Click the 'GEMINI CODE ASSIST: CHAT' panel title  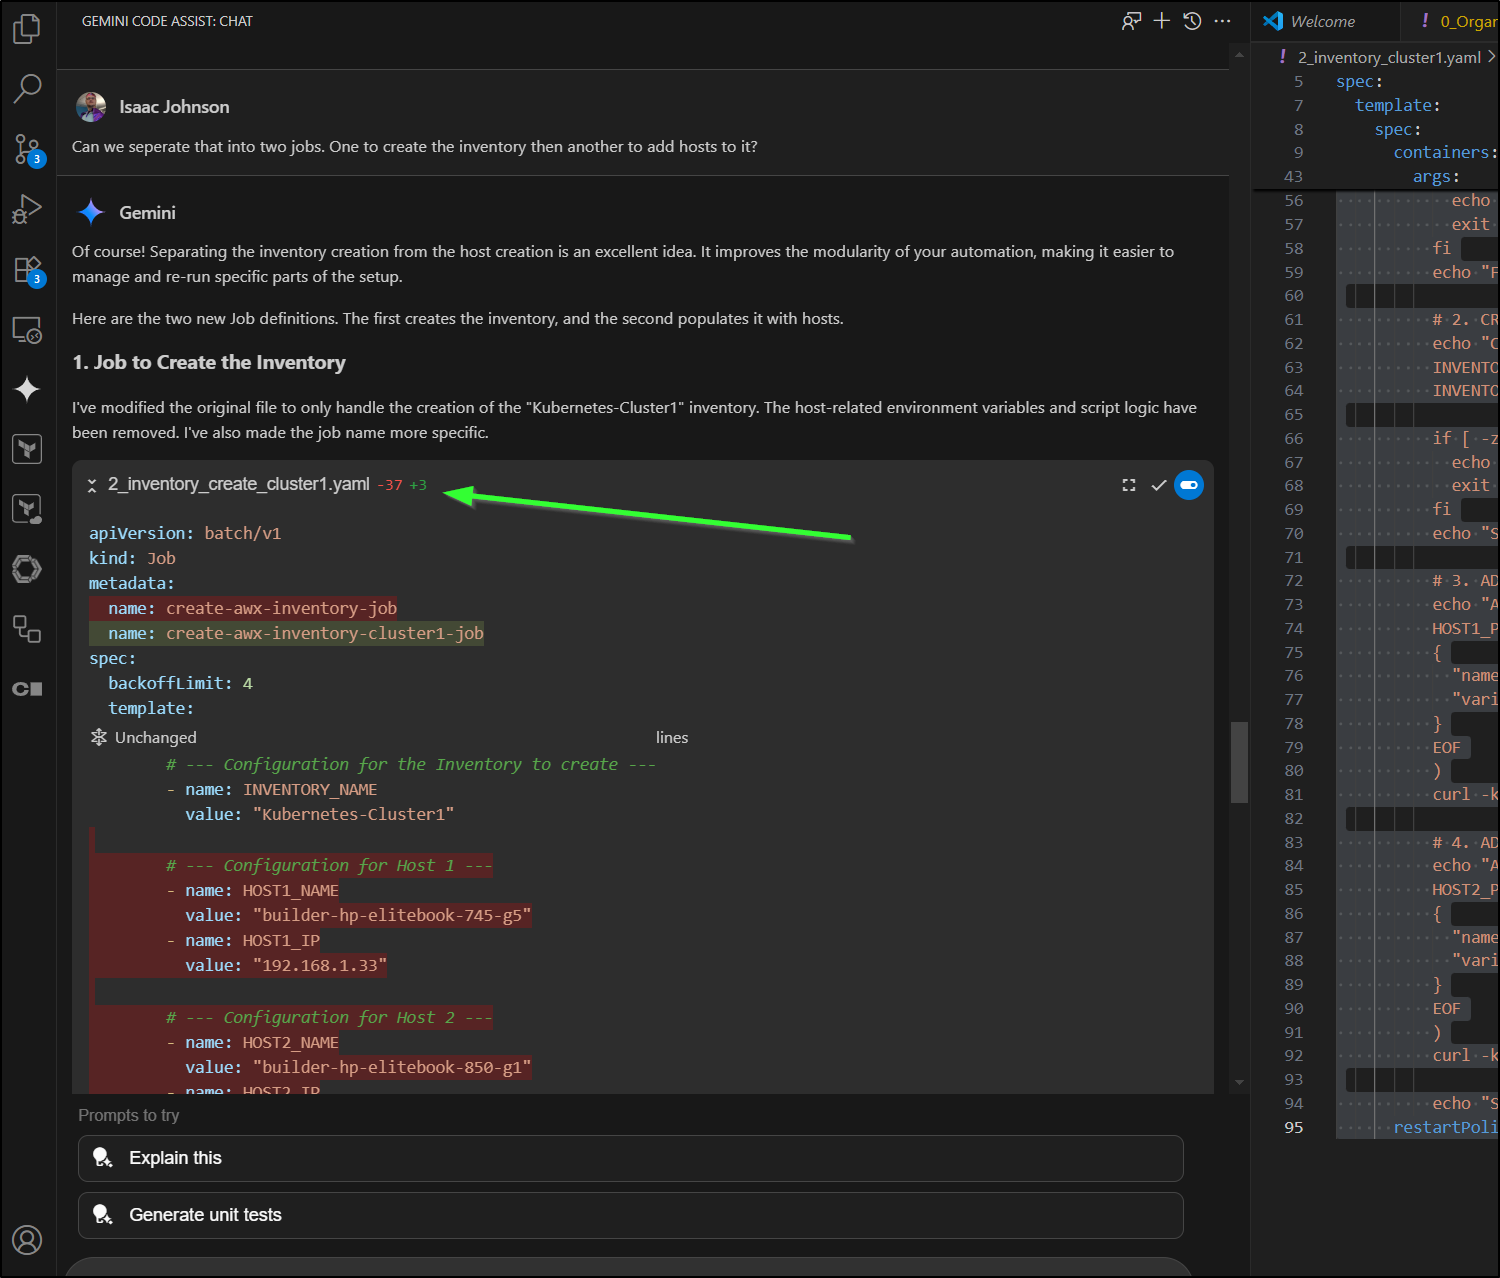167,21
